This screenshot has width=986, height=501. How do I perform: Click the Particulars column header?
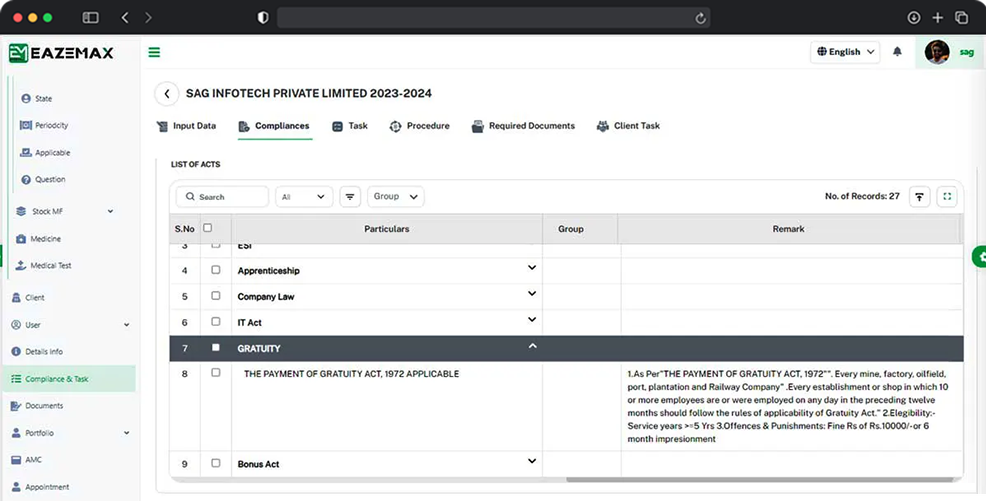pyautogui.click(x=387, y=229)
